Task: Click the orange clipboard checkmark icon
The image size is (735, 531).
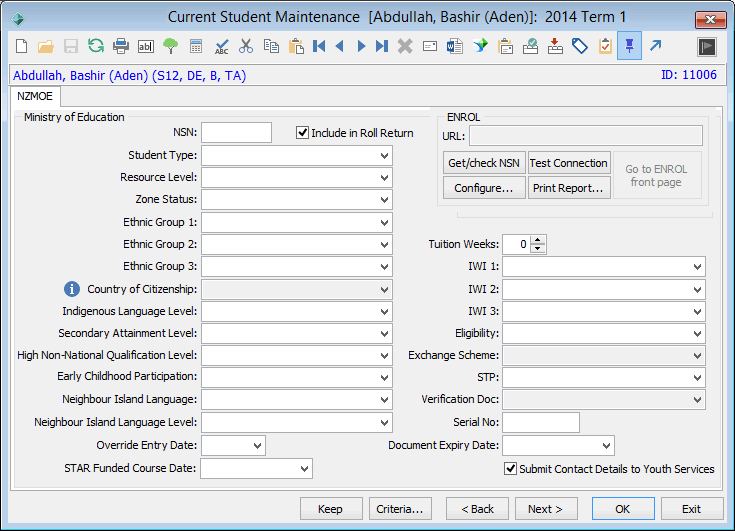Action: click(605, 46)
